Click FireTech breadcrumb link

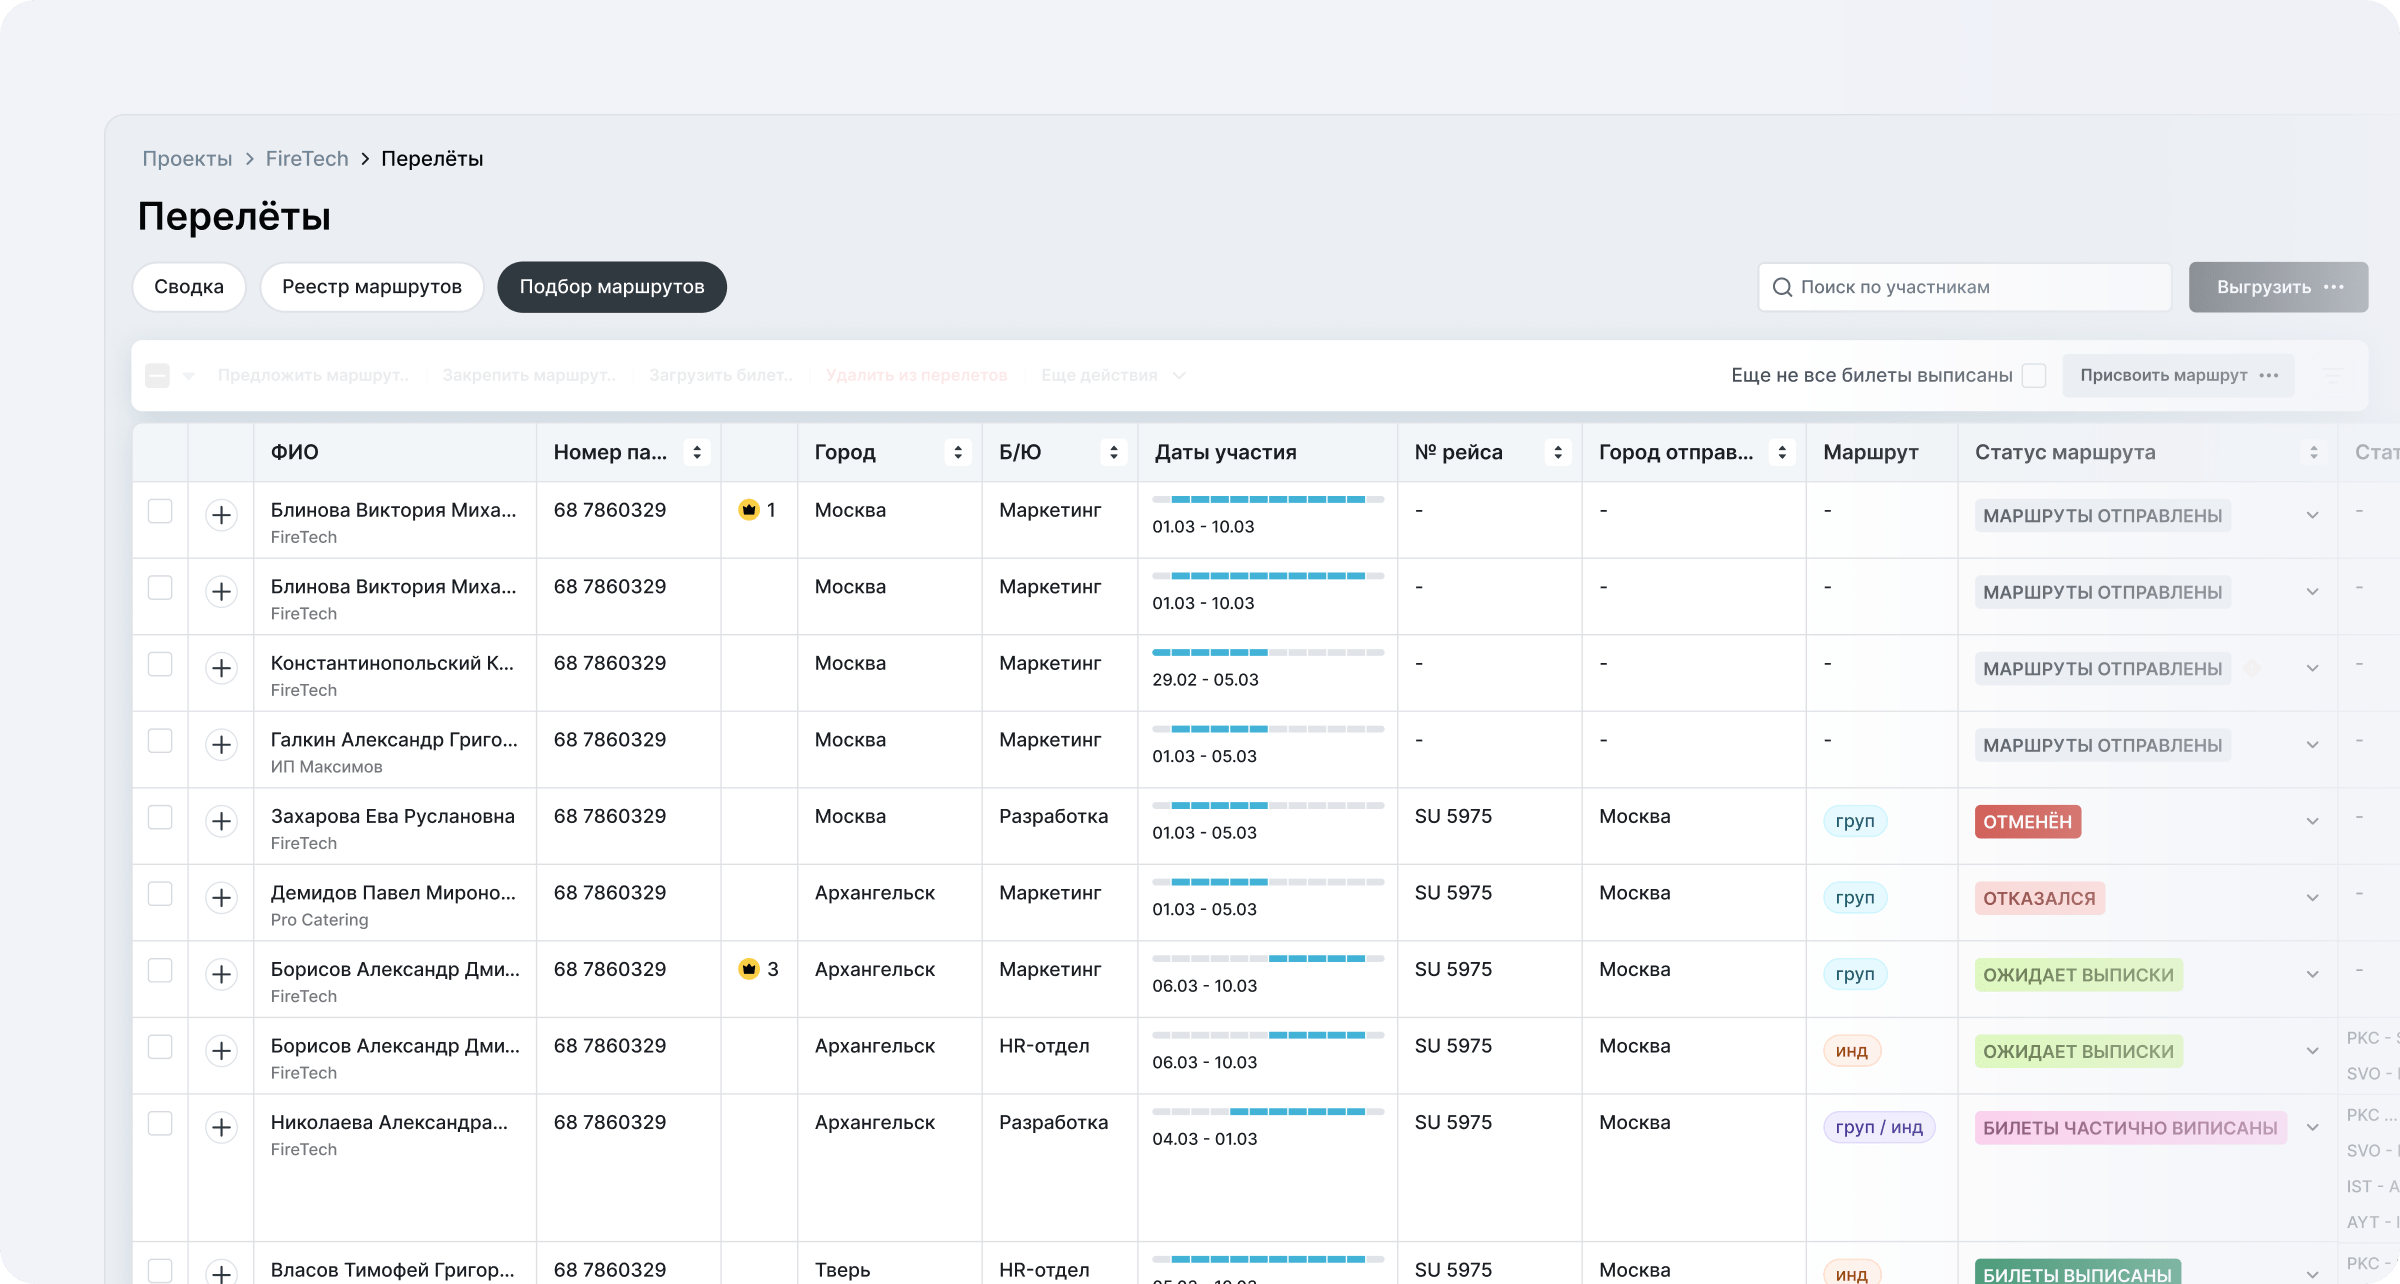tap(307, 159)
